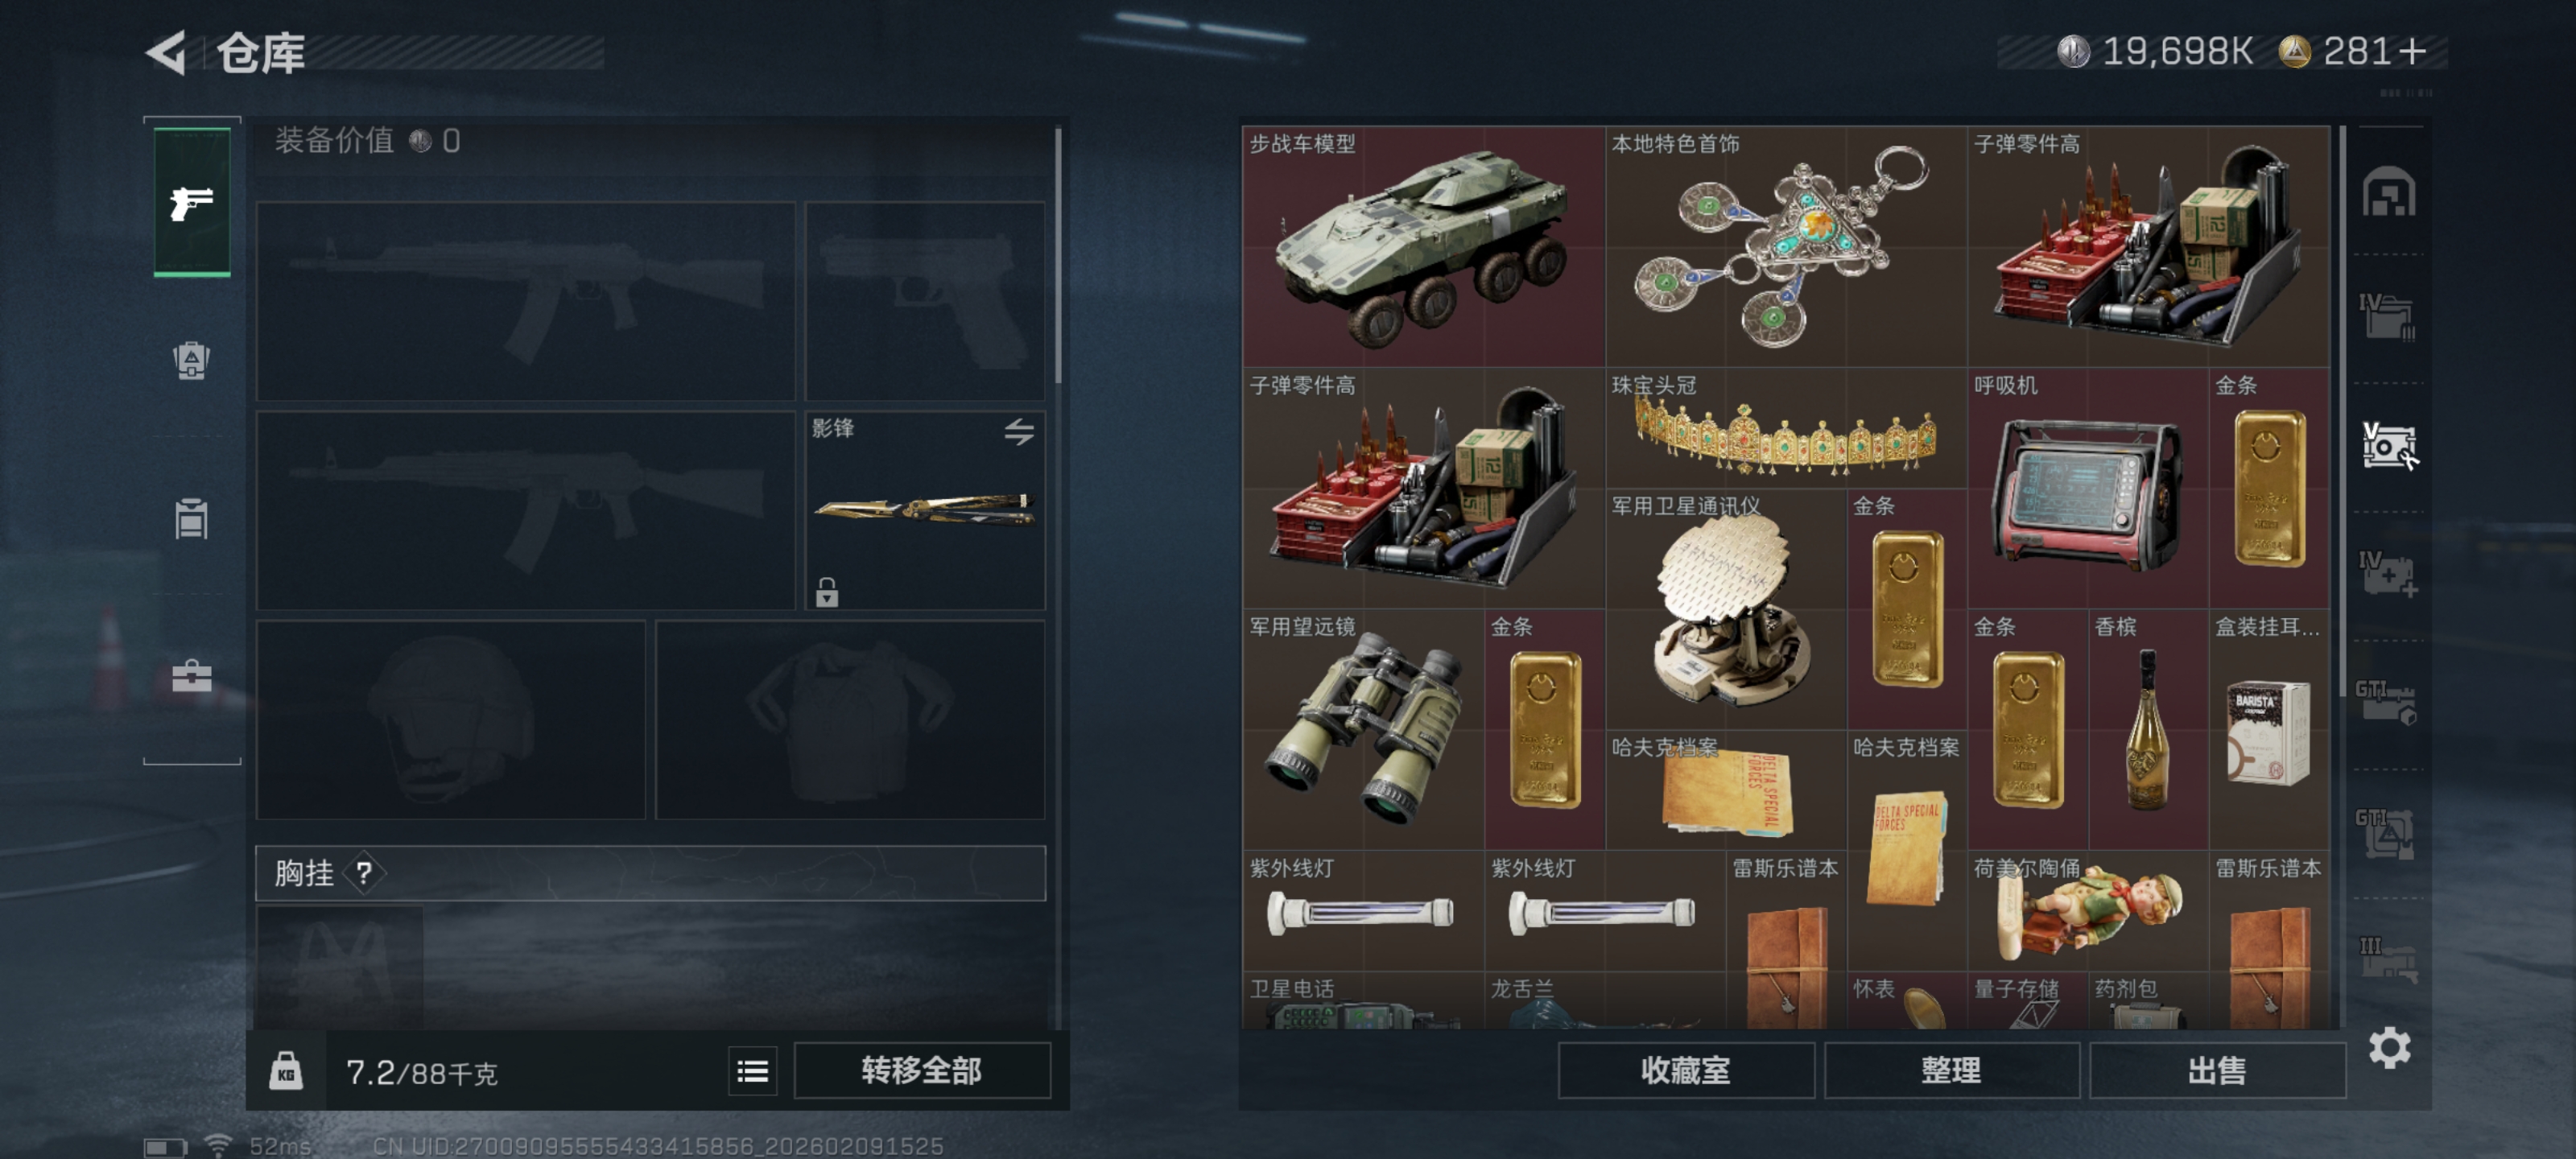Select the main warehouse icon in right sidebar

(x=2388, y=192)
